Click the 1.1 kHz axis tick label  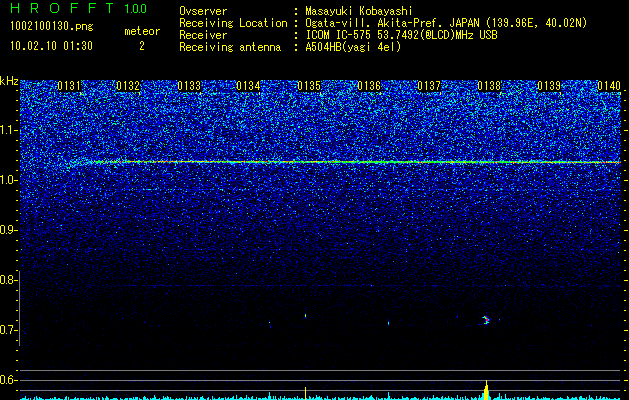click(8, 130)
